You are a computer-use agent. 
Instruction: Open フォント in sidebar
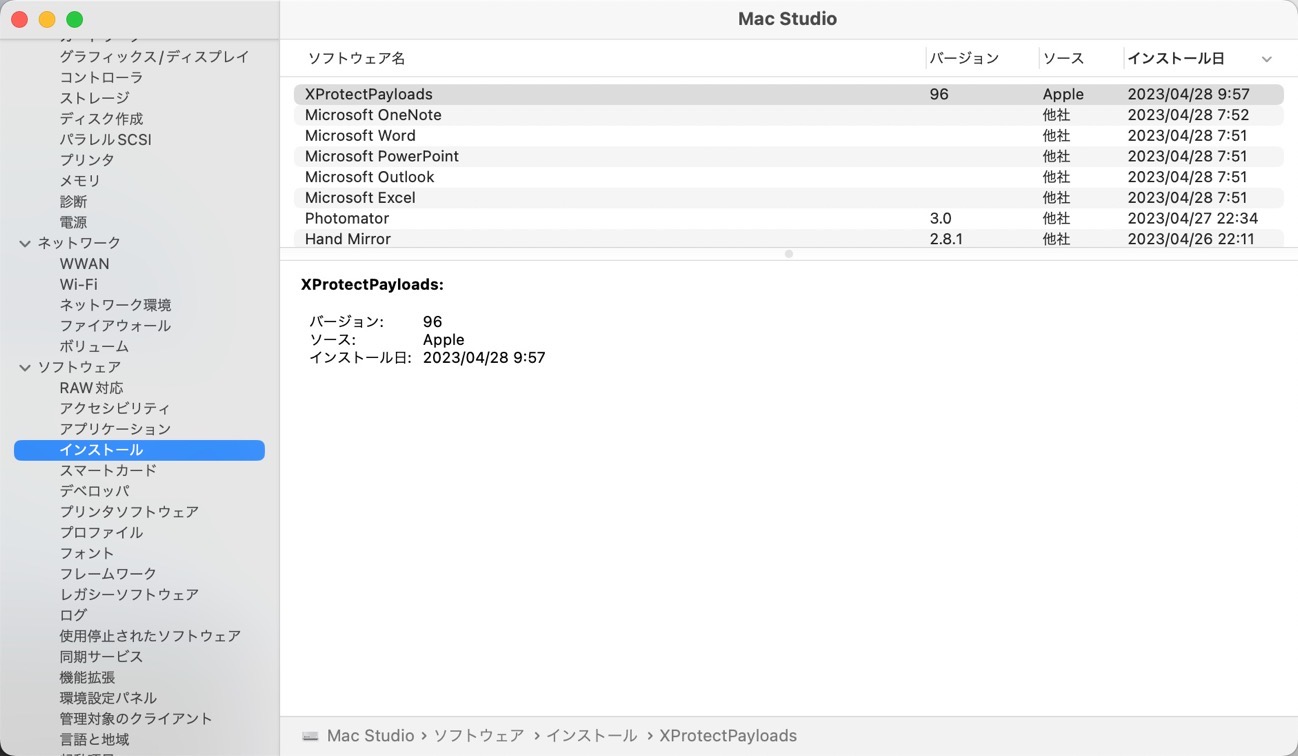(87, 553)
